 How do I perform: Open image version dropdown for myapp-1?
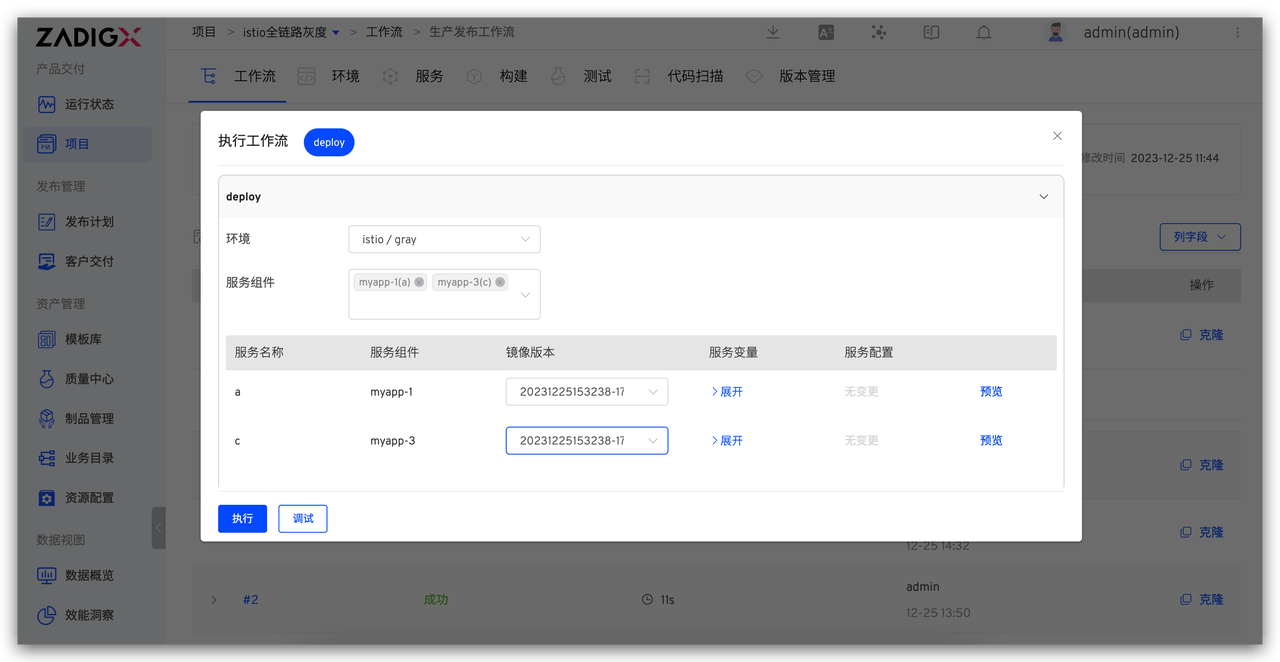pos(586,392)
